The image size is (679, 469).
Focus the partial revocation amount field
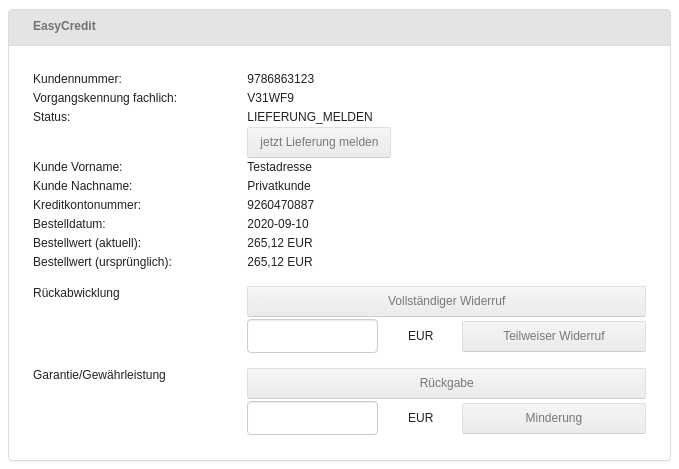312,336
